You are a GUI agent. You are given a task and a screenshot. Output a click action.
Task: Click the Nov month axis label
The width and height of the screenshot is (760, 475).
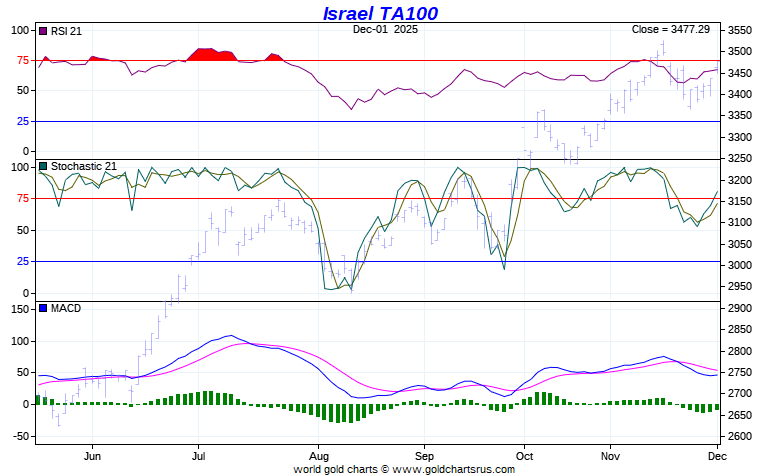click(610, 456)
